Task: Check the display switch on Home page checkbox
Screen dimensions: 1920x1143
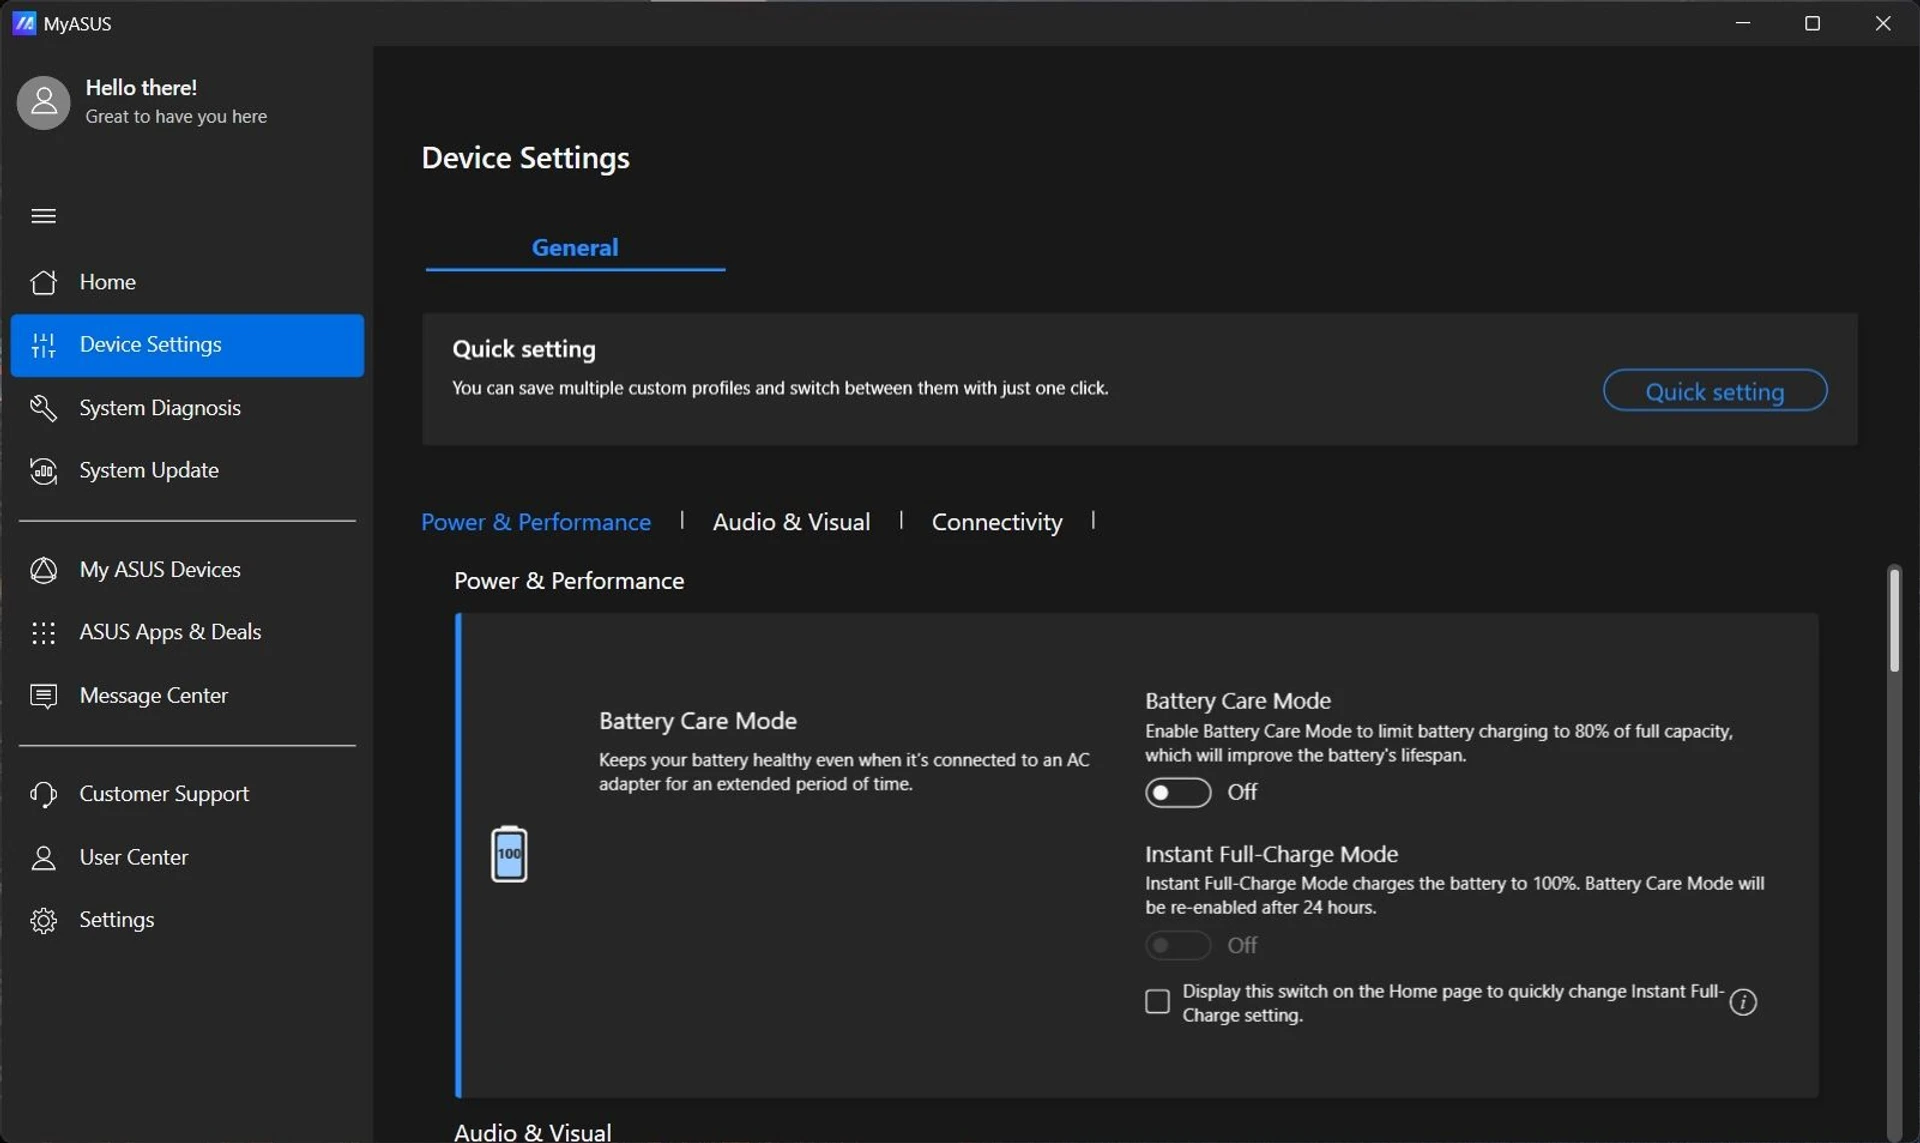Action: (x=1157, y=1002)
